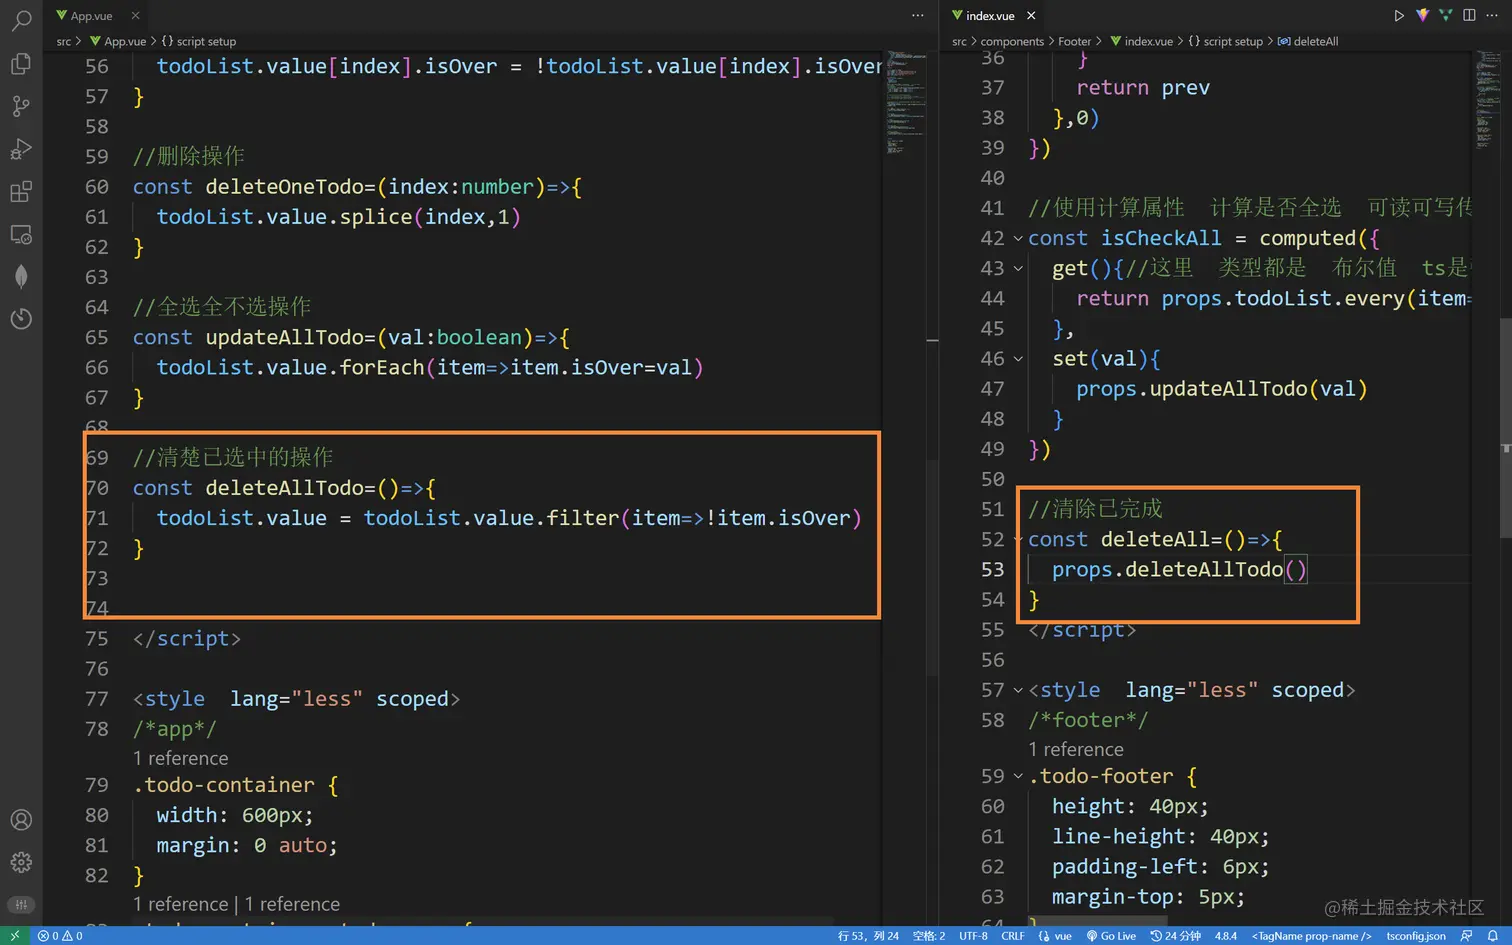Viewport: 1512px width, 945px height.
Task: Open the Explorer files icon
Action: point(21,63)
